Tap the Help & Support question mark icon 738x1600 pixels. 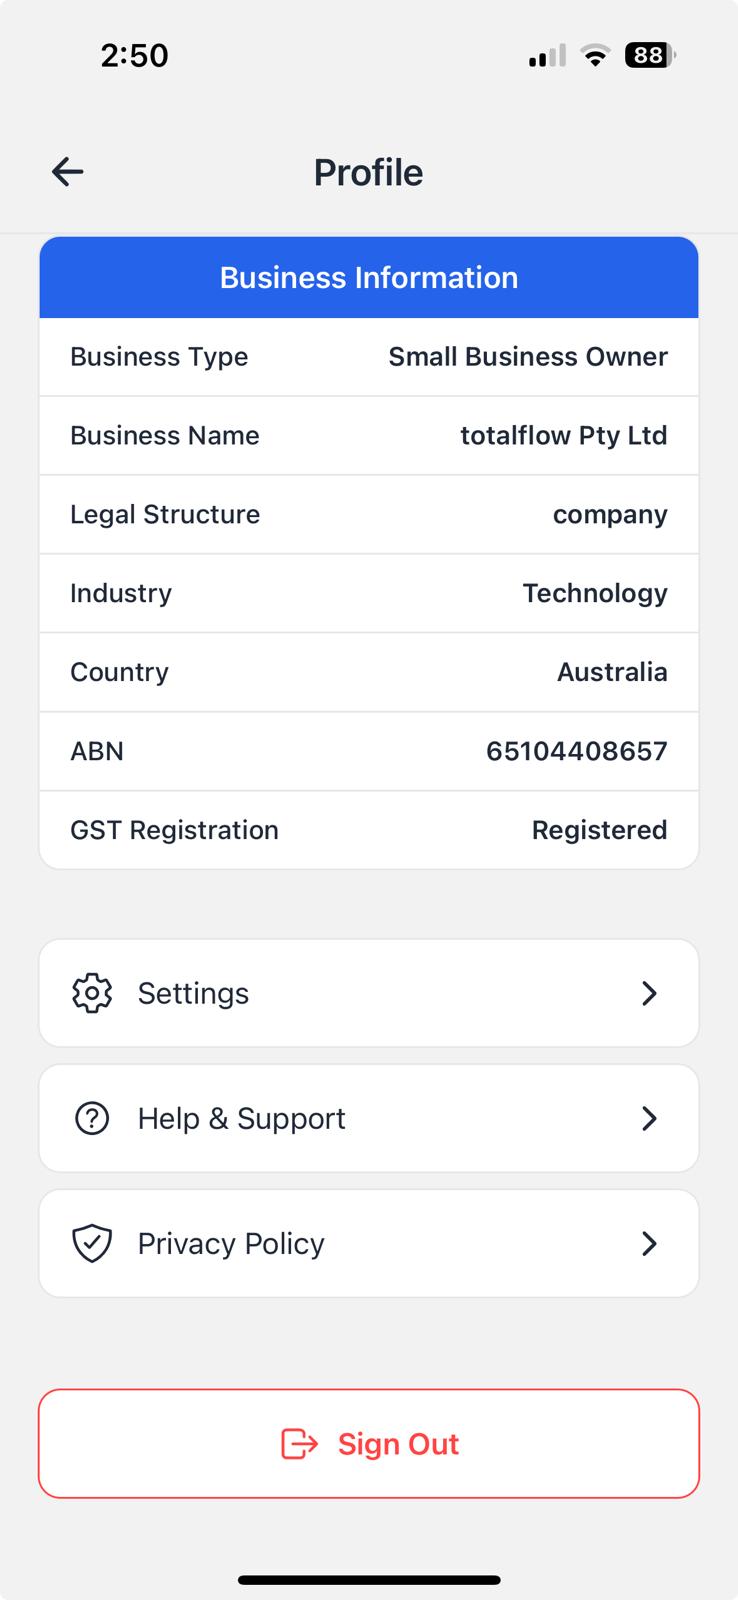(92, 1118)
